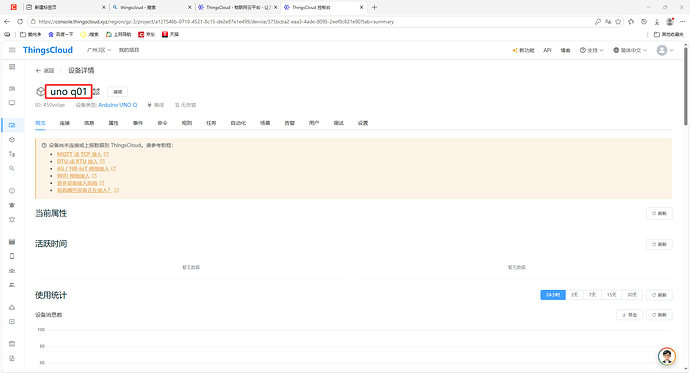Click the 编辑 edit button beside device name
The width and height of the screenshot is (690, 373).
pos(117,92)
